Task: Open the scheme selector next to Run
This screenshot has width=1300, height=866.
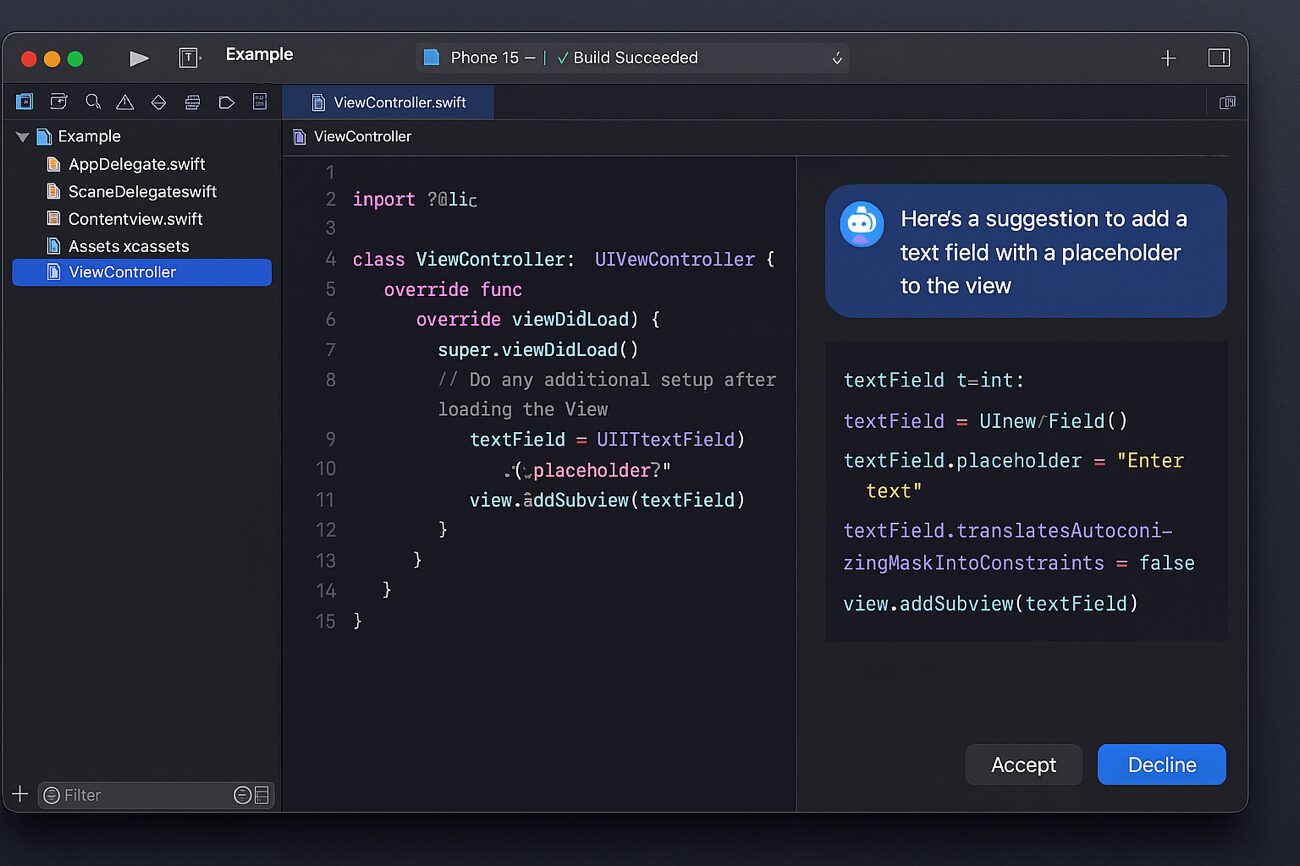Action: [189, 58]
